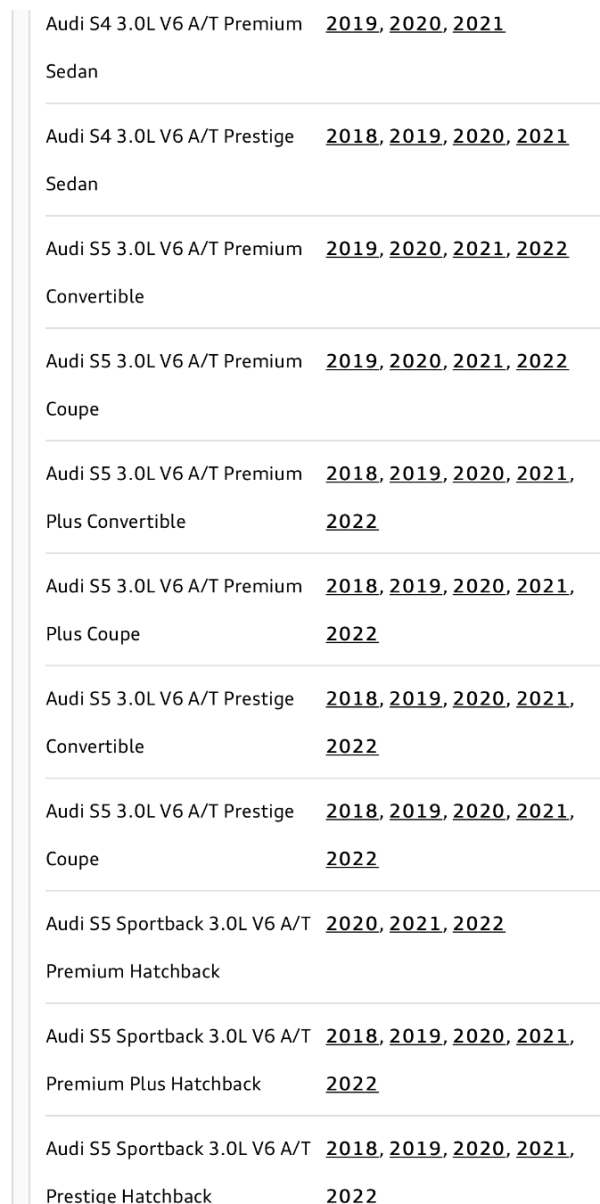600x1204 pixels.
Task: Select 2022 for S5 Prestige Convertible
Action: tap(353, 747)
